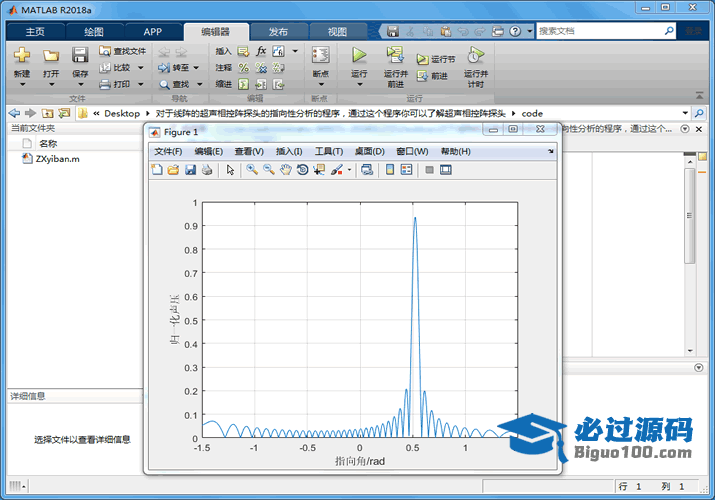Image resolution: width=715 pixels, height=500 pixels.
Task: Toggle Zoom Out tool in Figure
Action: point(269,170)
